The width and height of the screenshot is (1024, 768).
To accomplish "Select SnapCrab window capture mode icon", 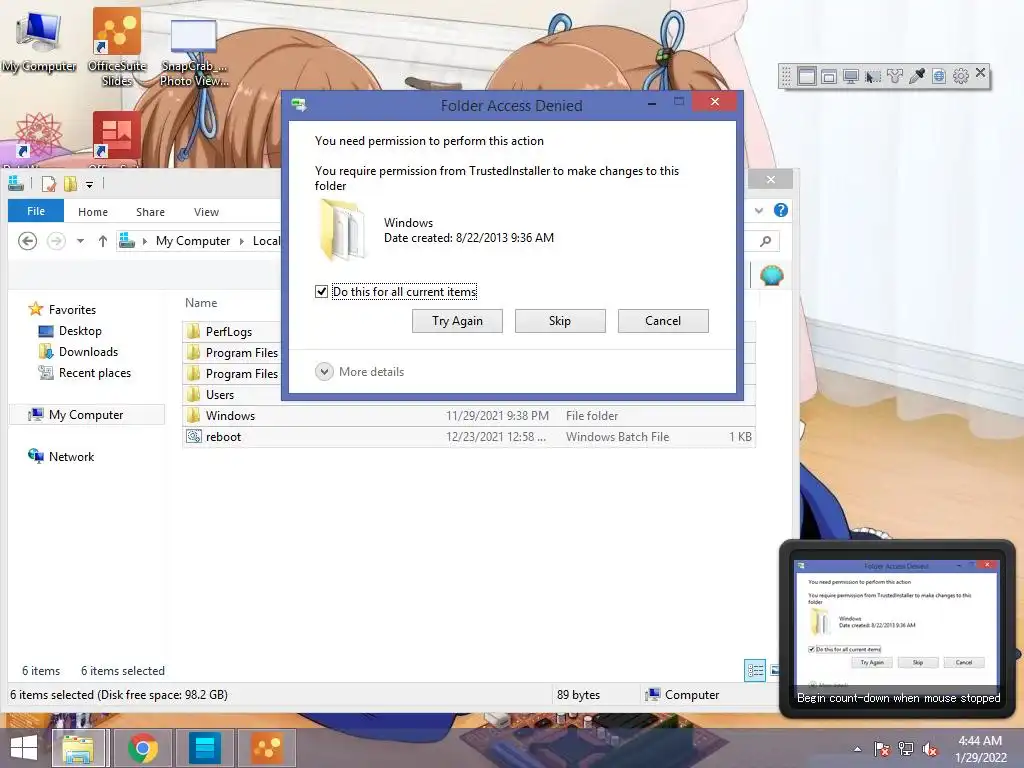I will [807, 76].
